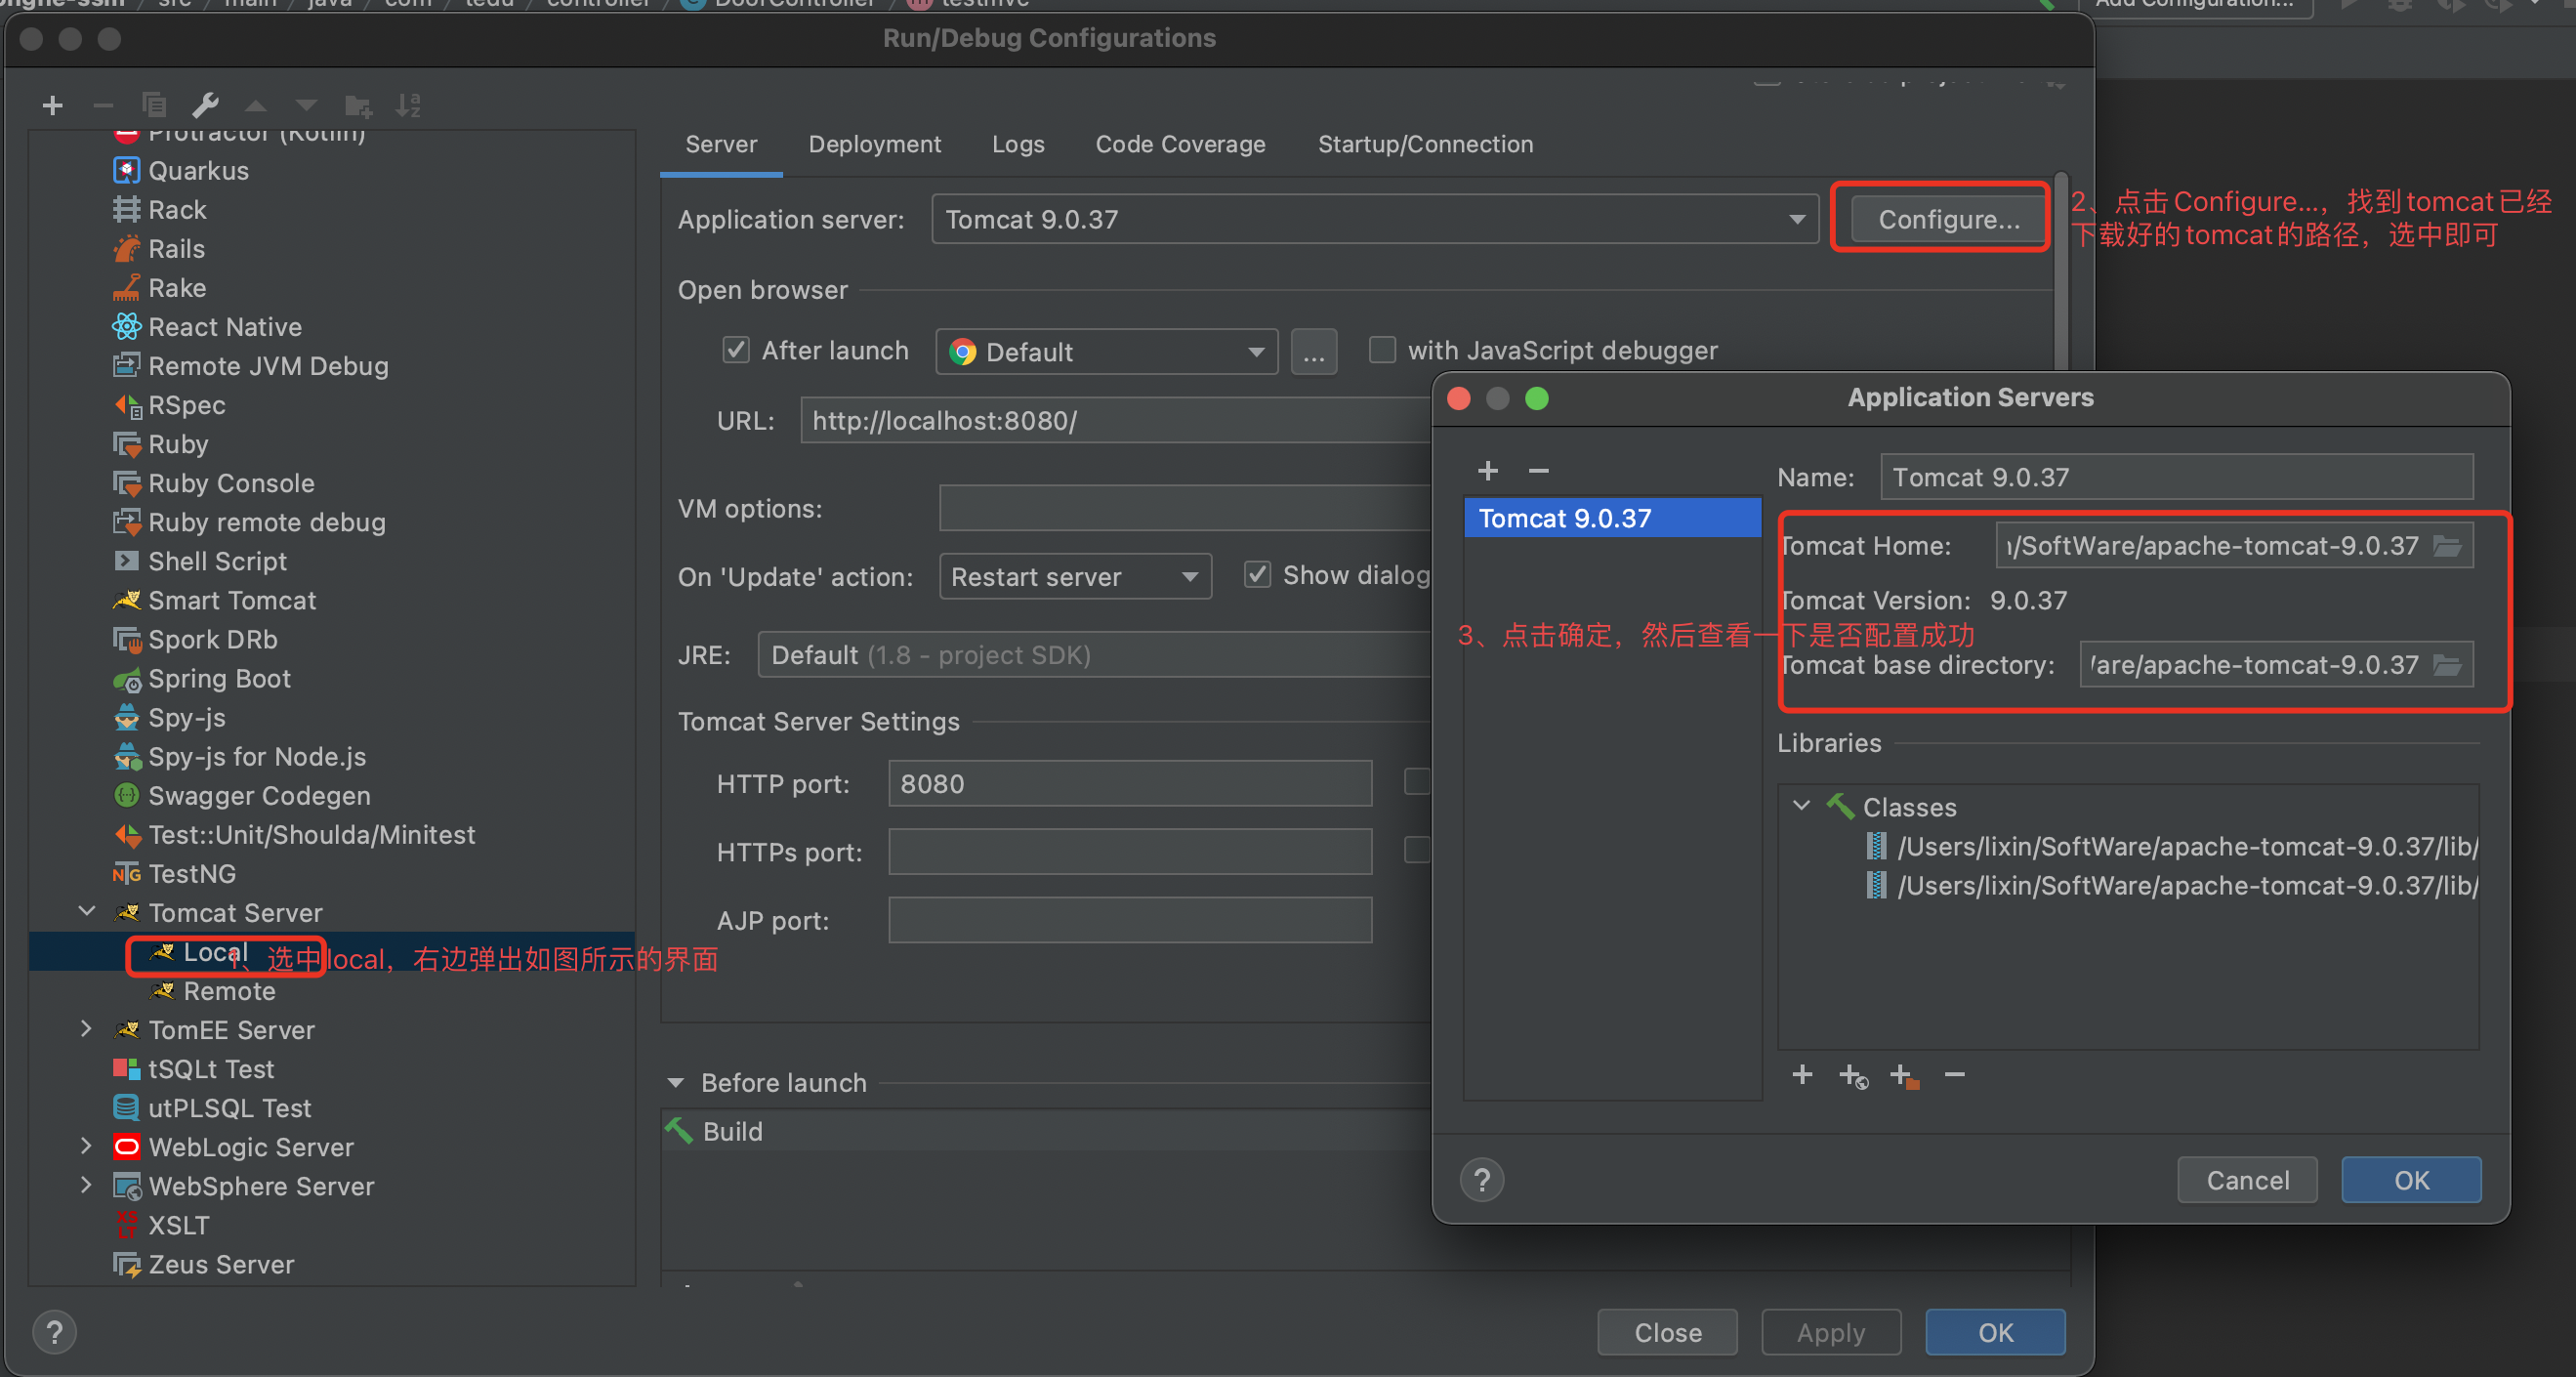This screenshot has width=2576, height=1377.
Task: Open the On 'Update' action dropdown
Action: click(x=1075, y=577)
